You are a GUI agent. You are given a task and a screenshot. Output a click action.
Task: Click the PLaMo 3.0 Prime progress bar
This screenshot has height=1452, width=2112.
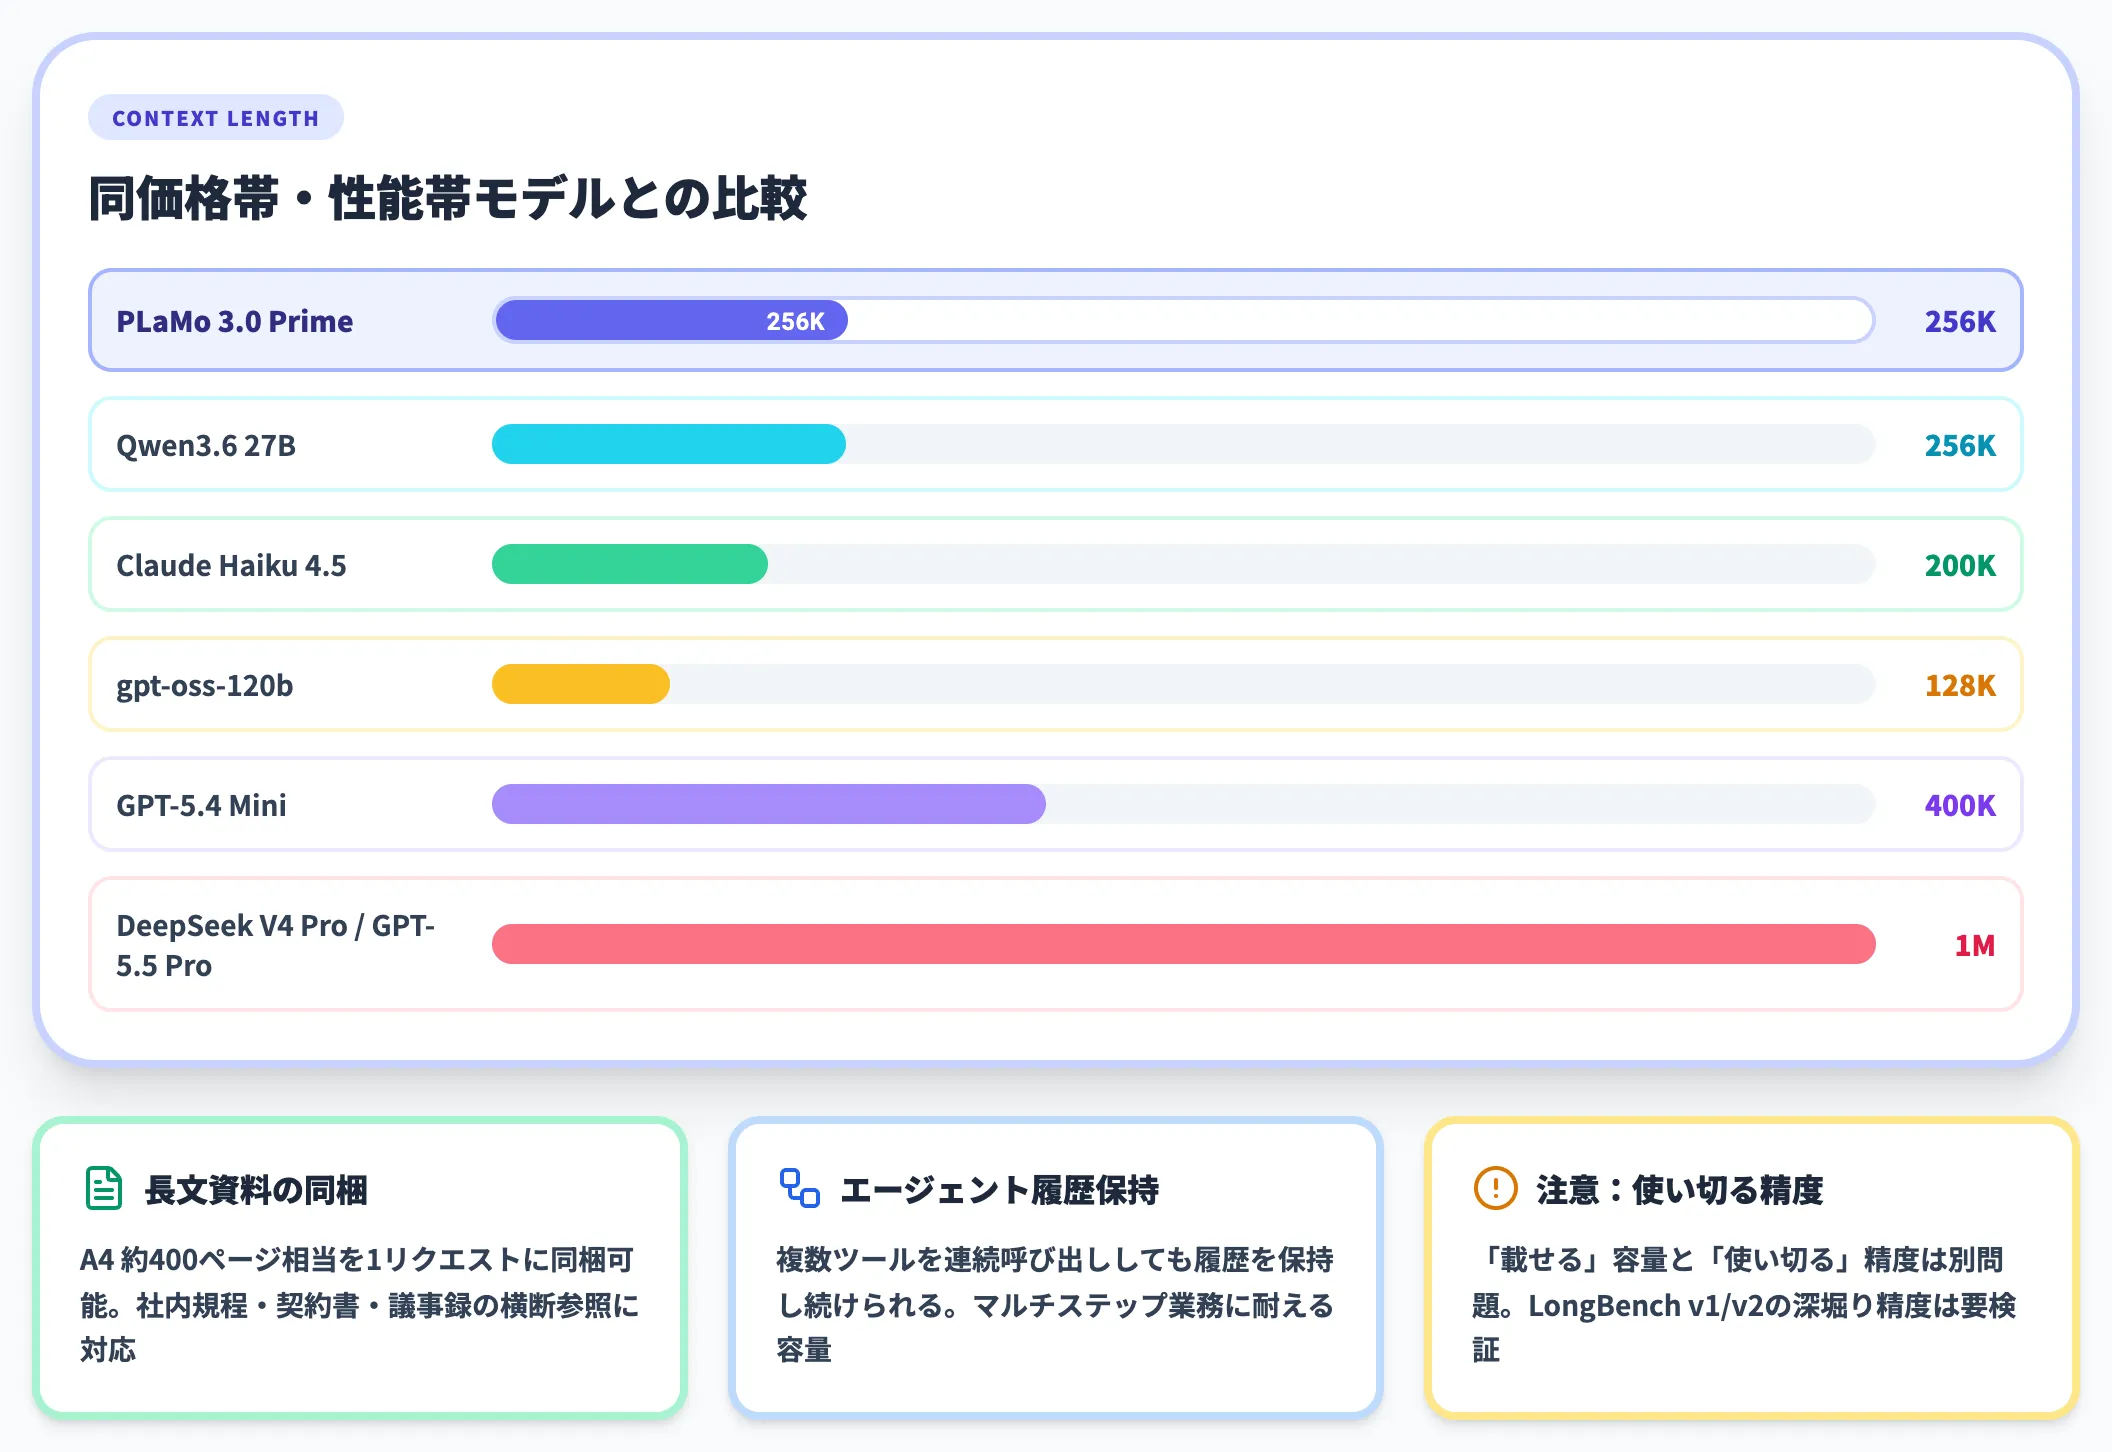pyautogui.click(x=1183, y=321)
